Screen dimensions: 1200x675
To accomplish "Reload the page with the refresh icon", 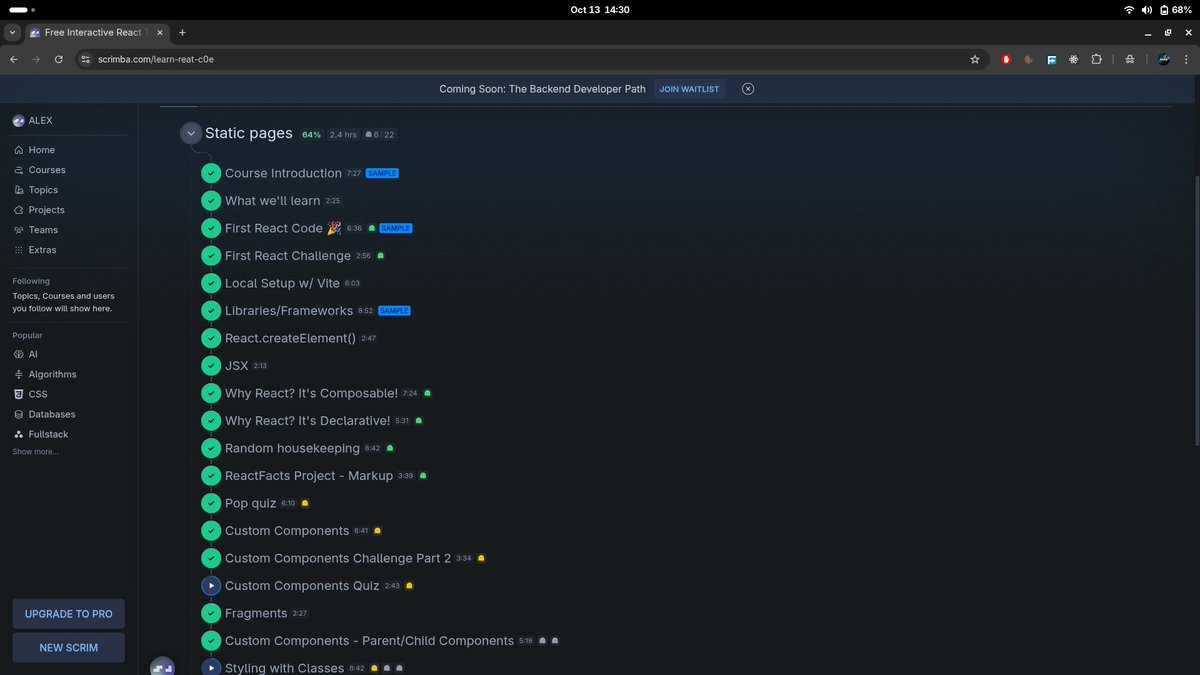I will click(x=59, y=59).
